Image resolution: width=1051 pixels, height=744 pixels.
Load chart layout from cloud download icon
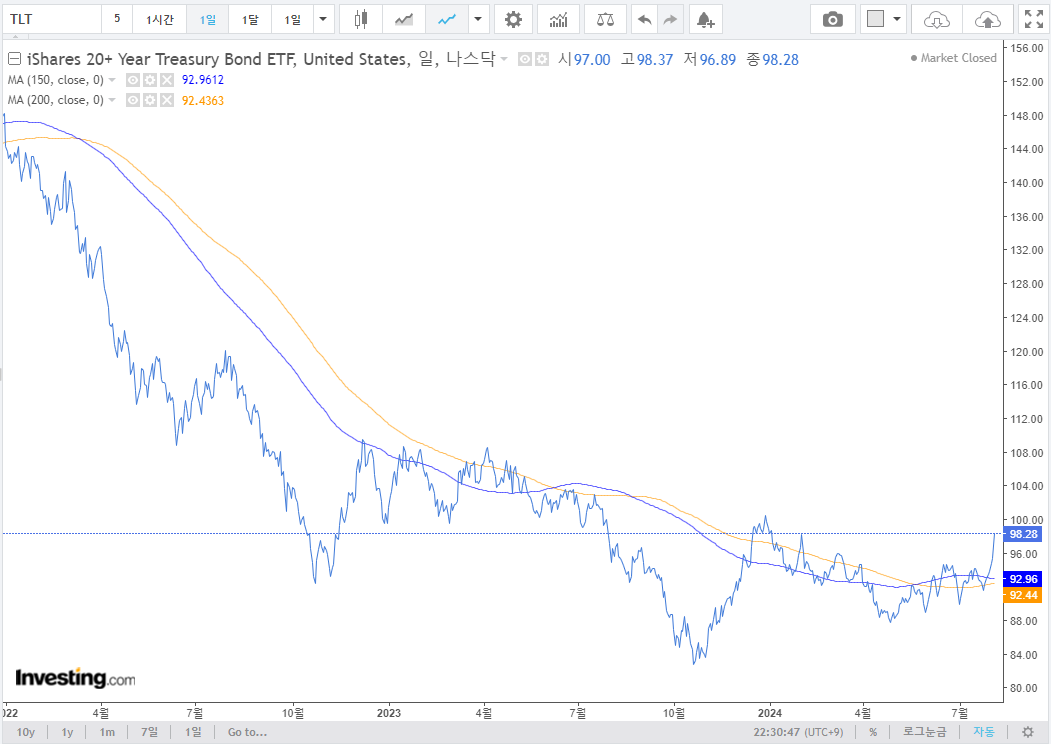(936, 19)
